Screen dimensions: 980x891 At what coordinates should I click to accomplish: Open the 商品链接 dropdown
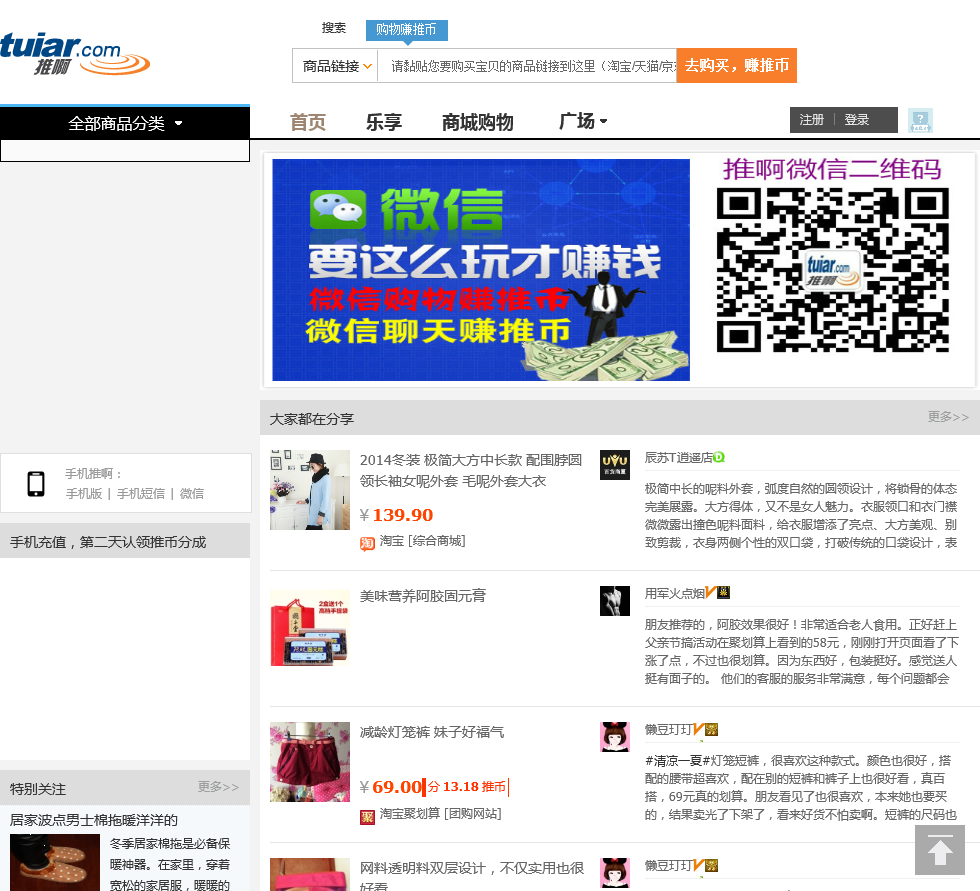pyautogui.click(x=336, y=66)
